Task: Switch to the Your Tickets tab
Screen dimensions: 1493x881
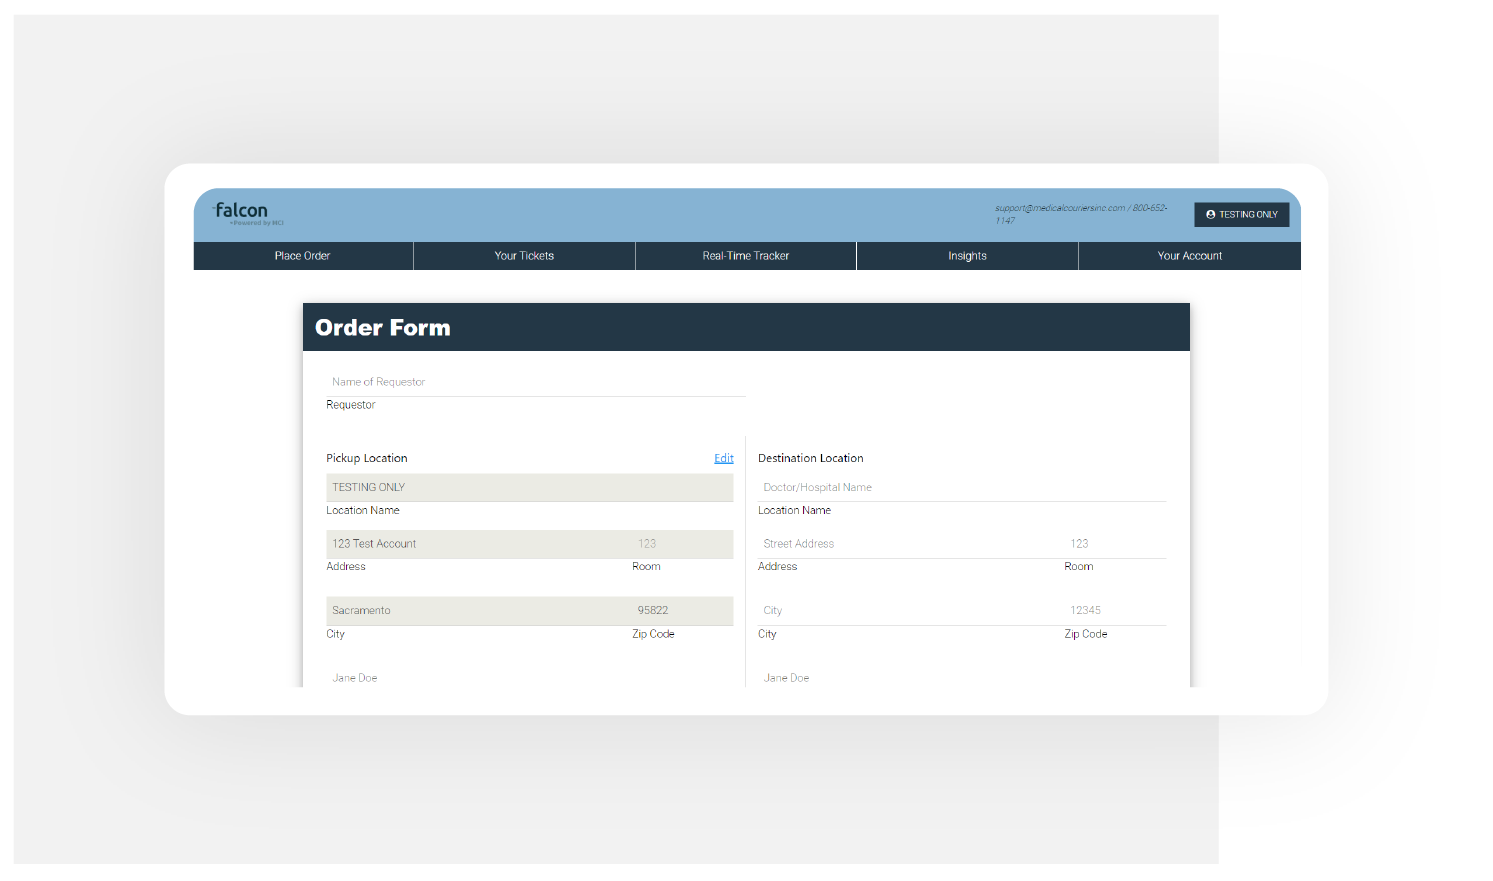Action: (x=524, y=256)
